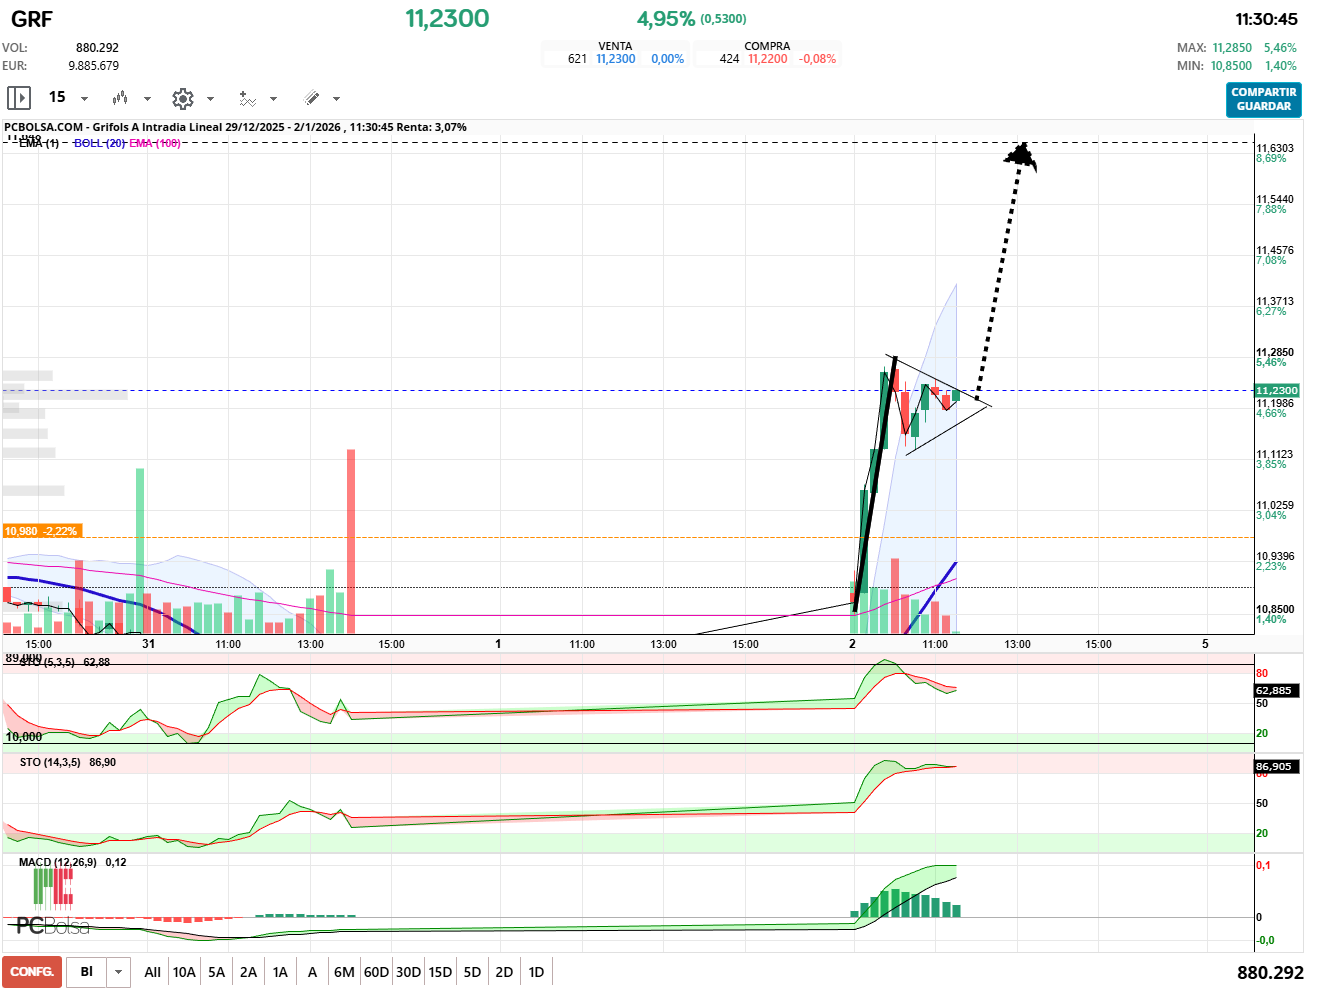Select the 10A period tab
1317x993 pixels.
tap(184, 972)
